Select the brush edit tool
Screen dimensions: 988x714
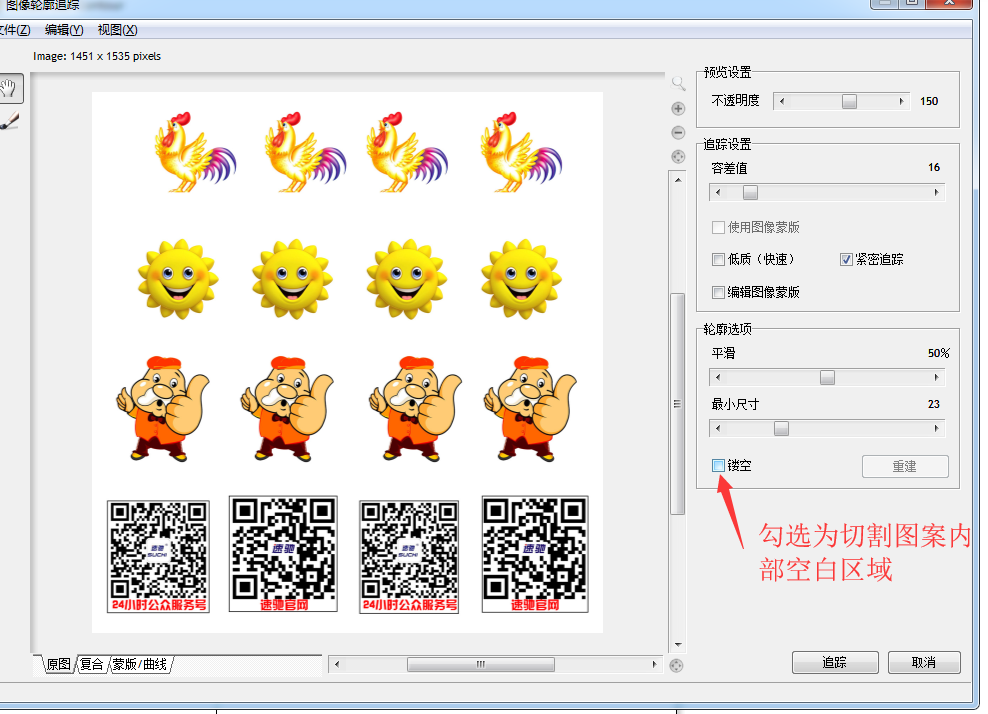[x=9, y=121]
